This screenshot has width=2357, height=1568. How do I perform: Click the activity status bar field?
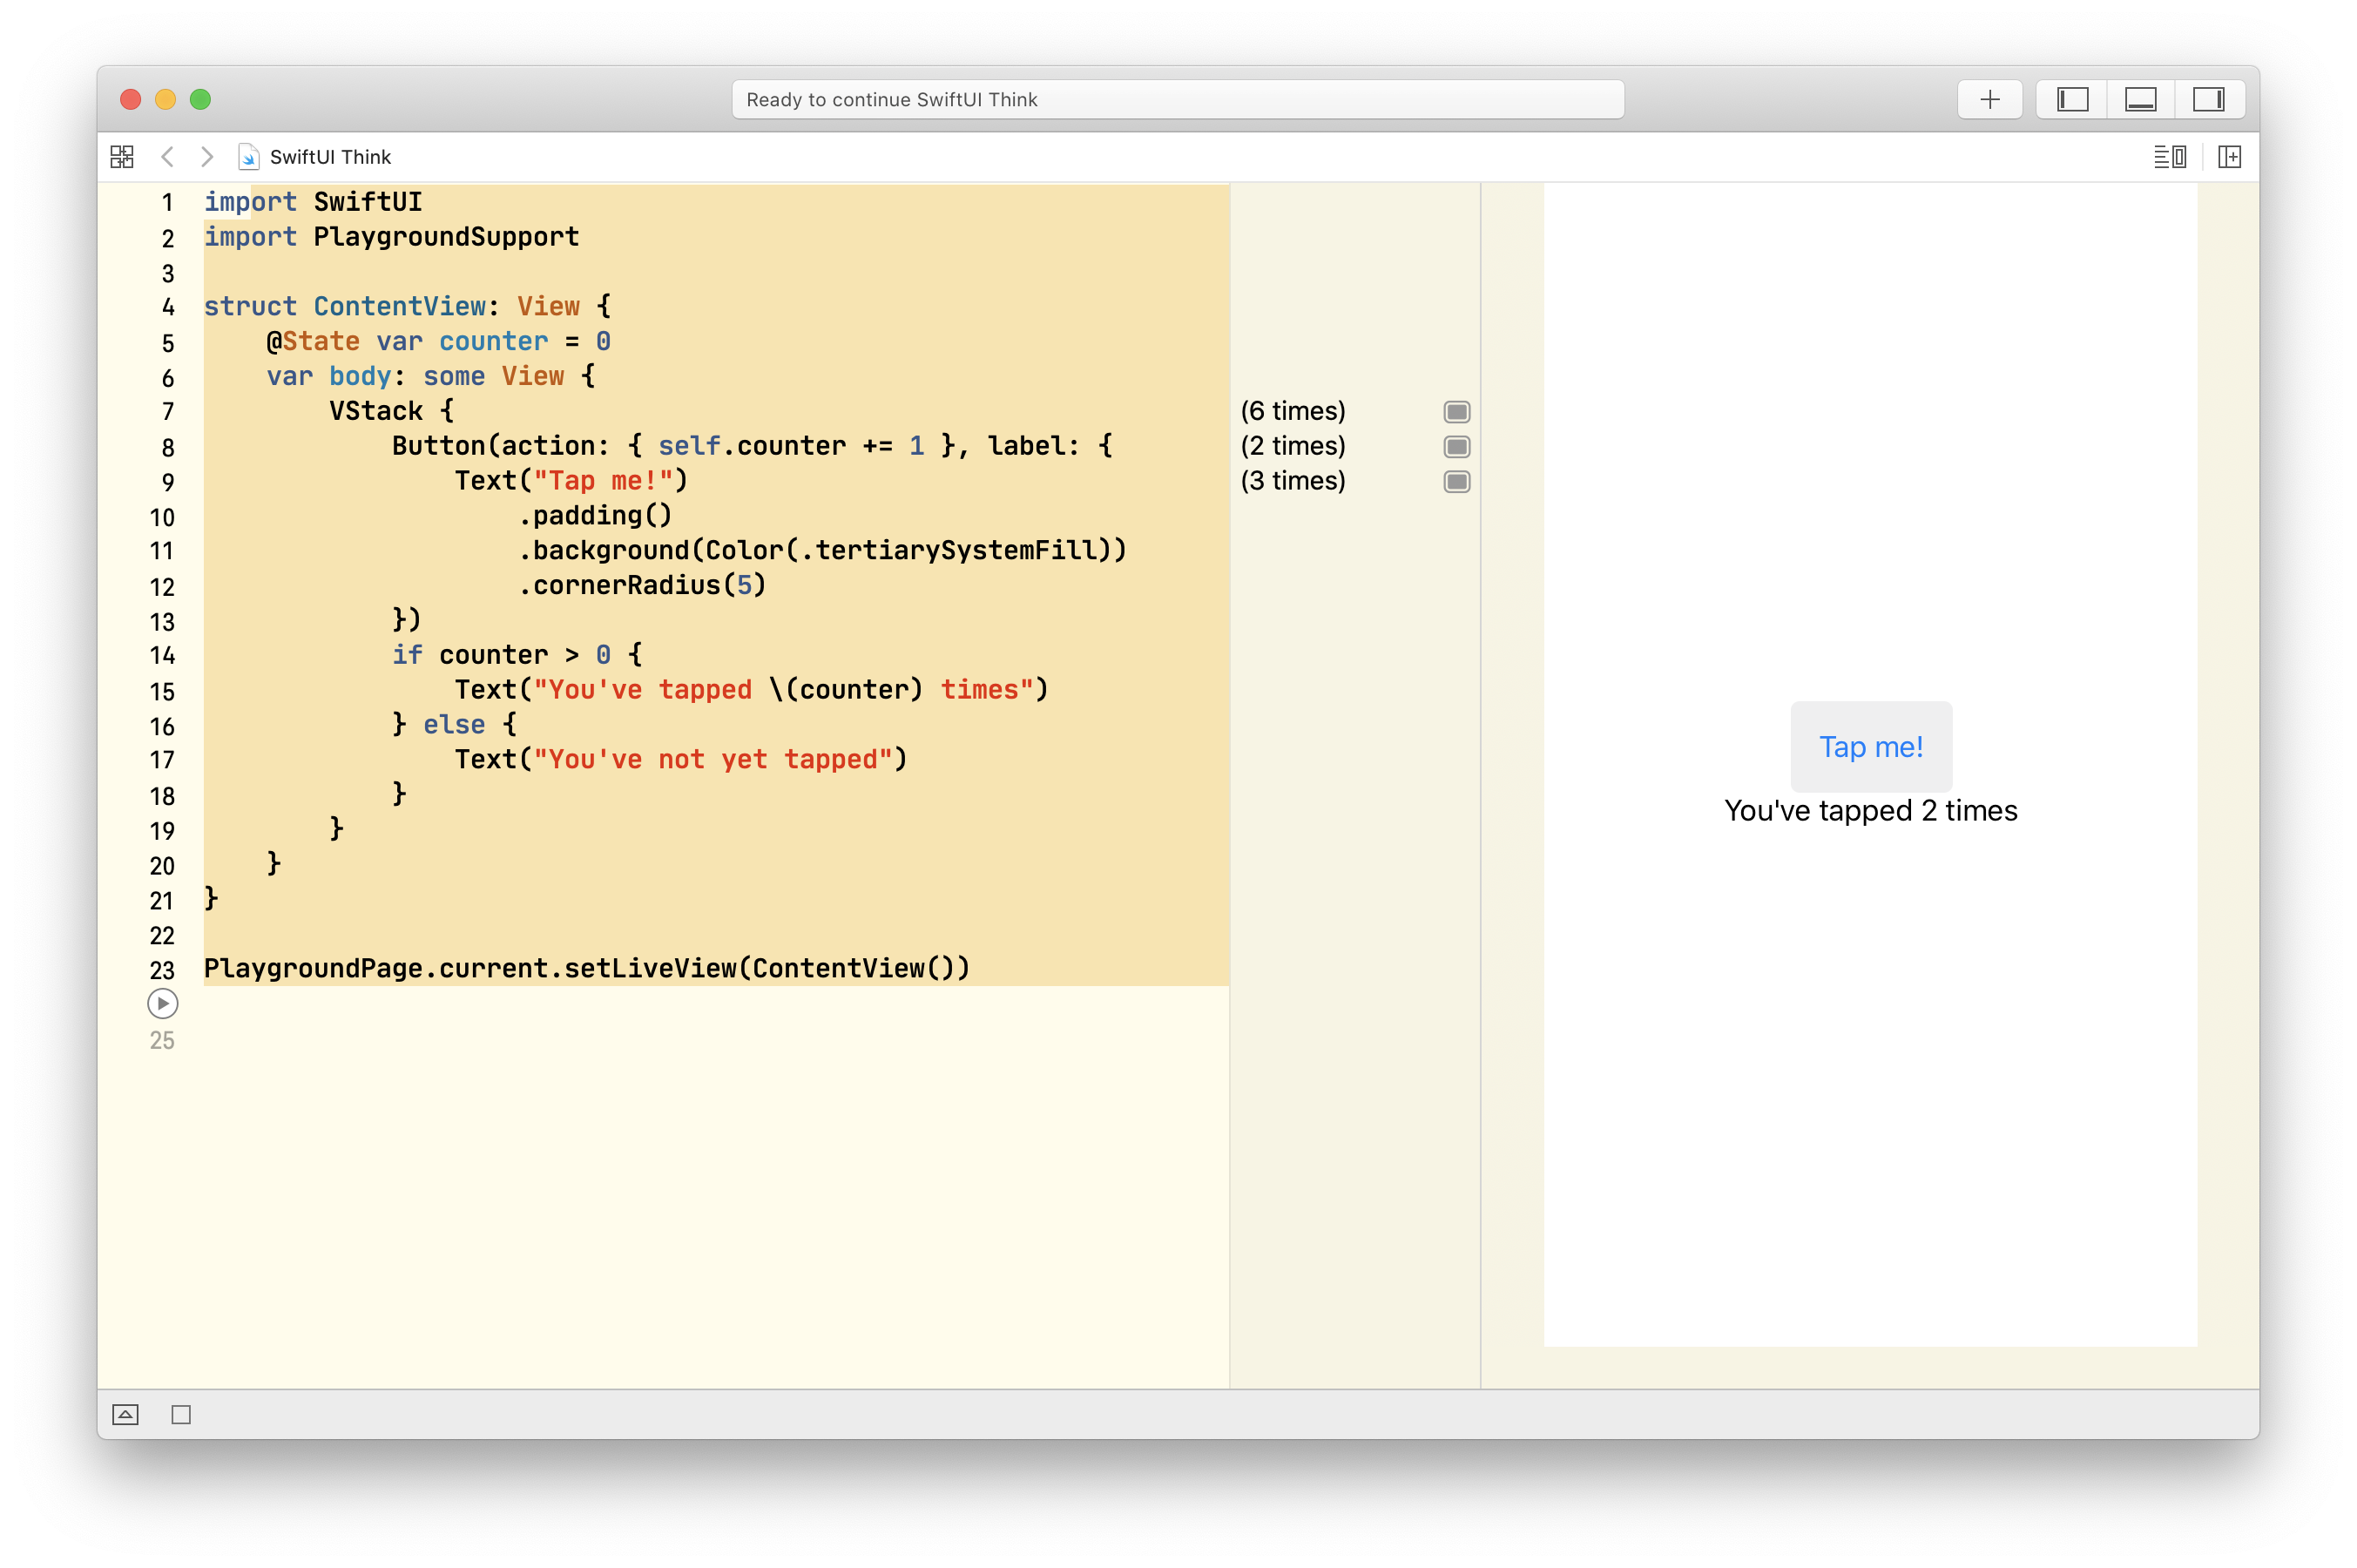pos(1177,99)
